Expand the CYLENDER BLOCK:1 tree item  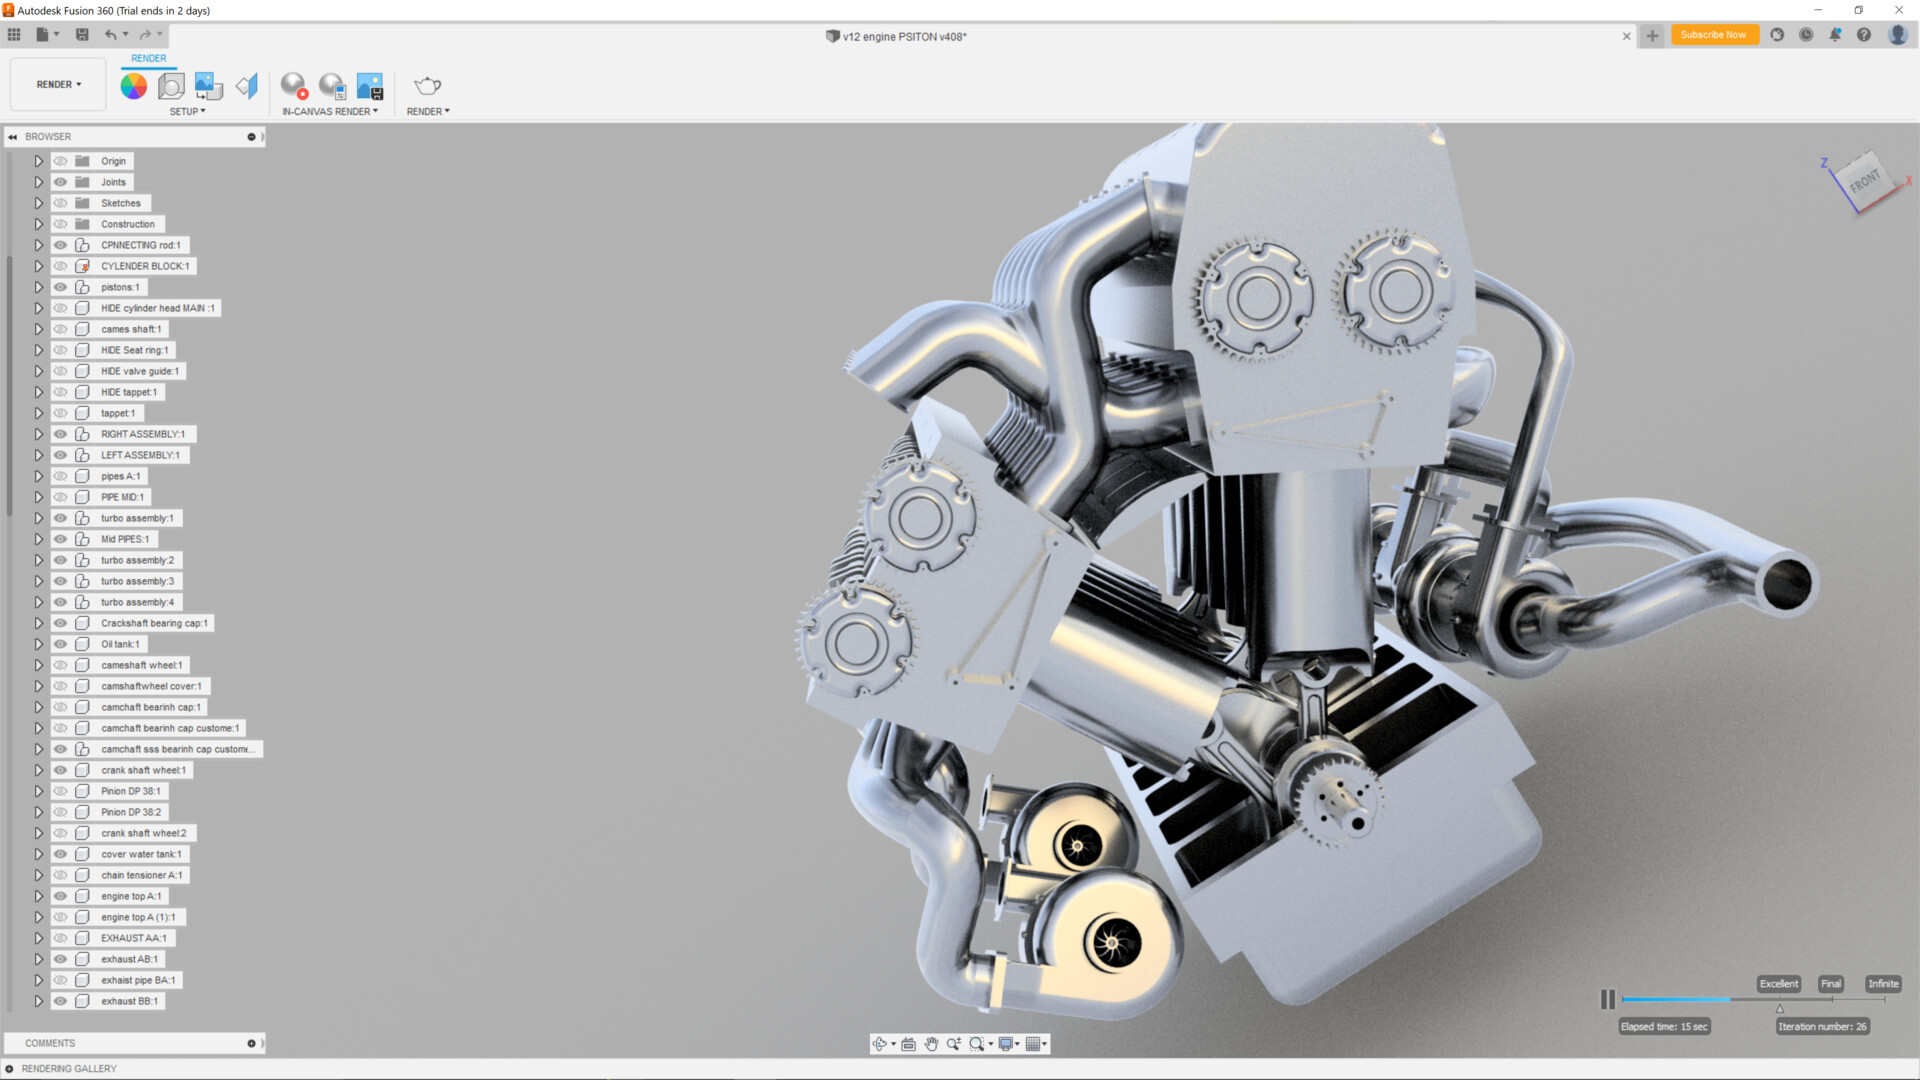coord(38,266)
